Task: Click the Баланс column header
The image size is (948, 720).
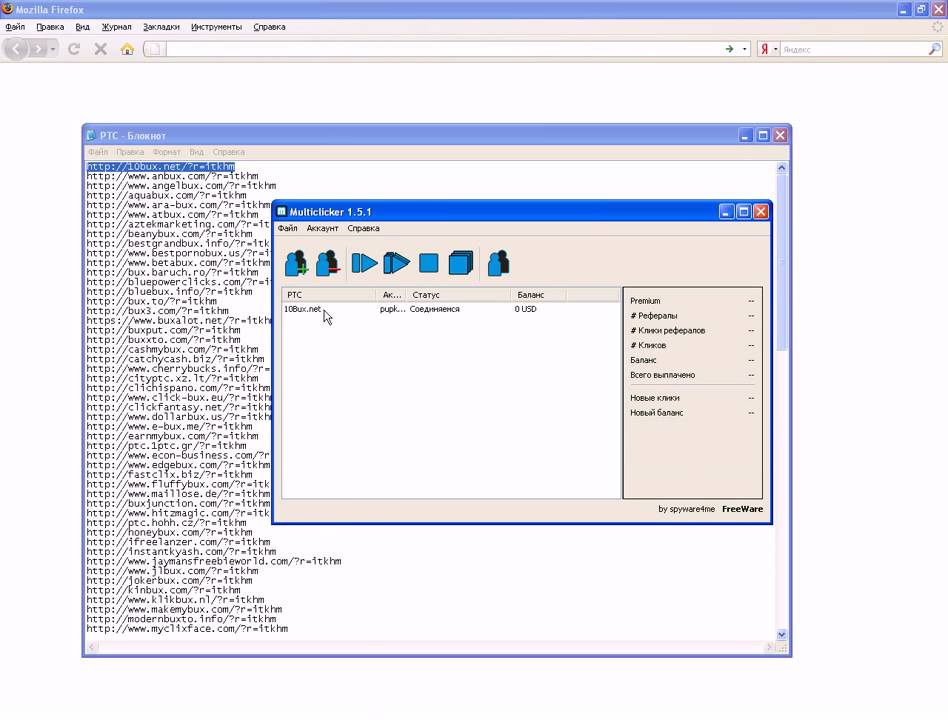Action: [x=538, y=295]
